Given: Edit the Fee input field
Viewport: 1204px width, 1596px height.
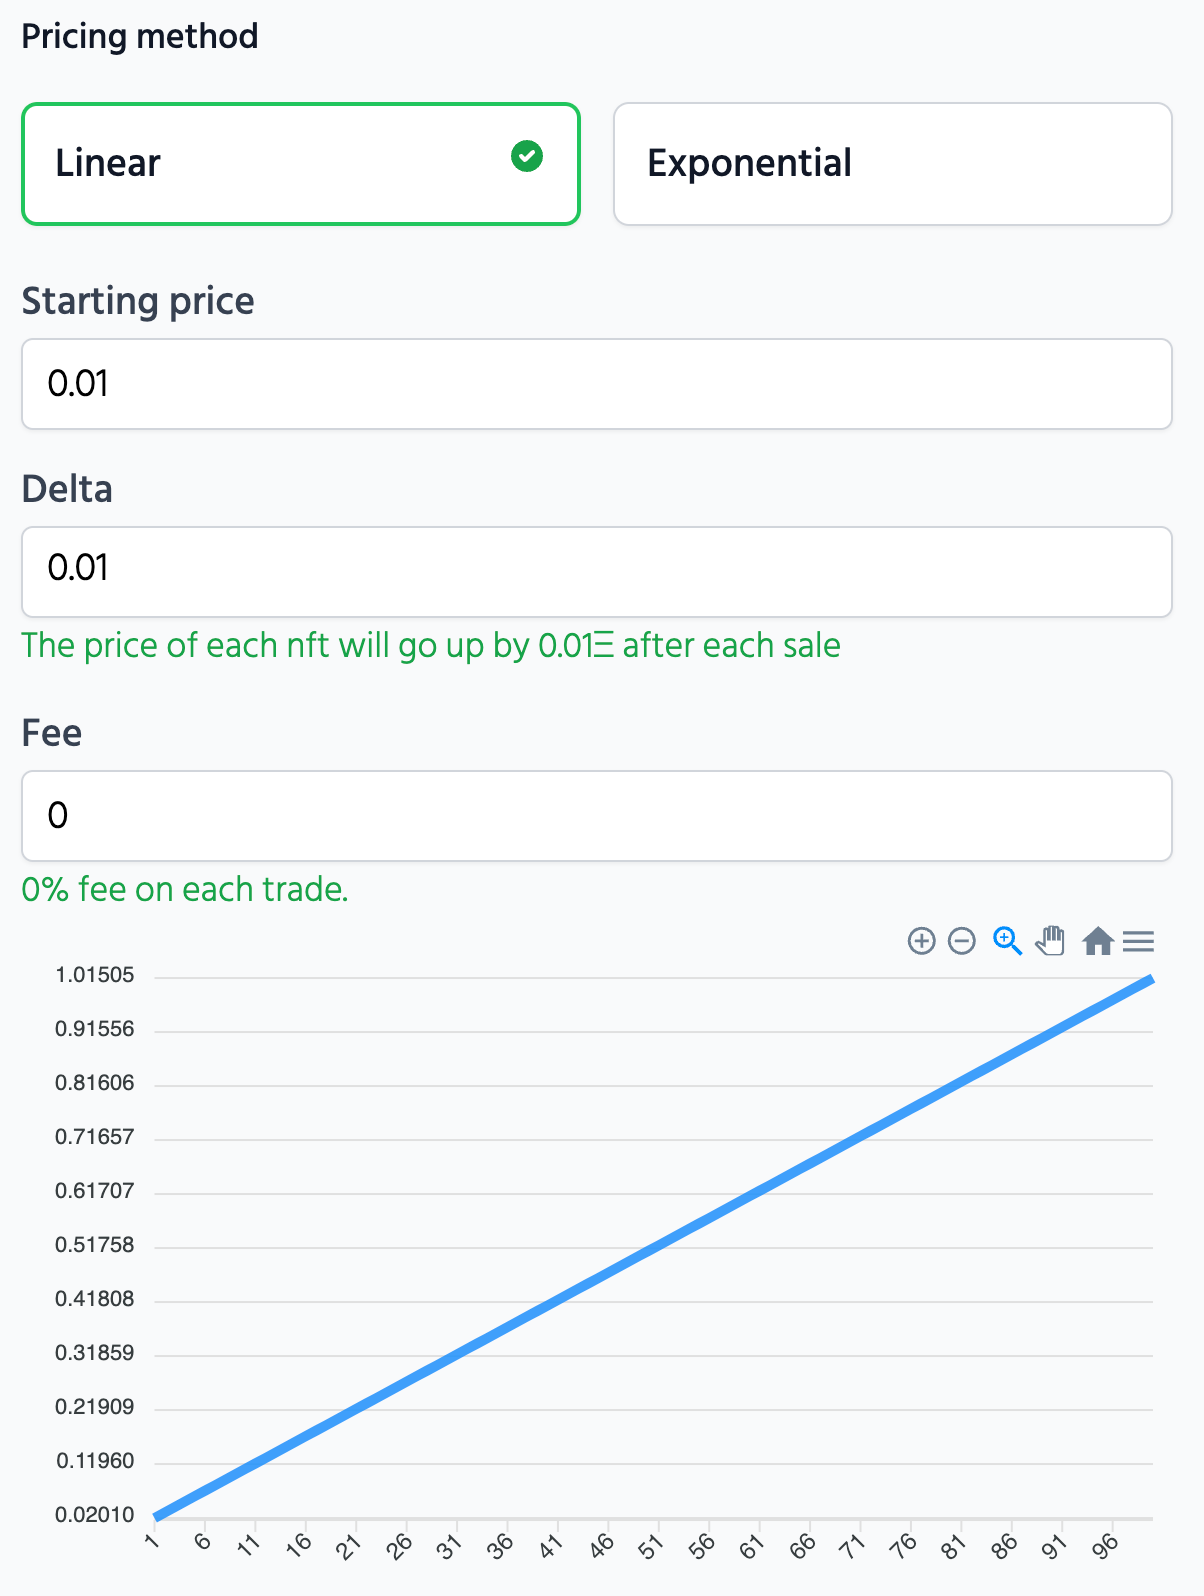Looking at the screenshot, I should 596,816.
